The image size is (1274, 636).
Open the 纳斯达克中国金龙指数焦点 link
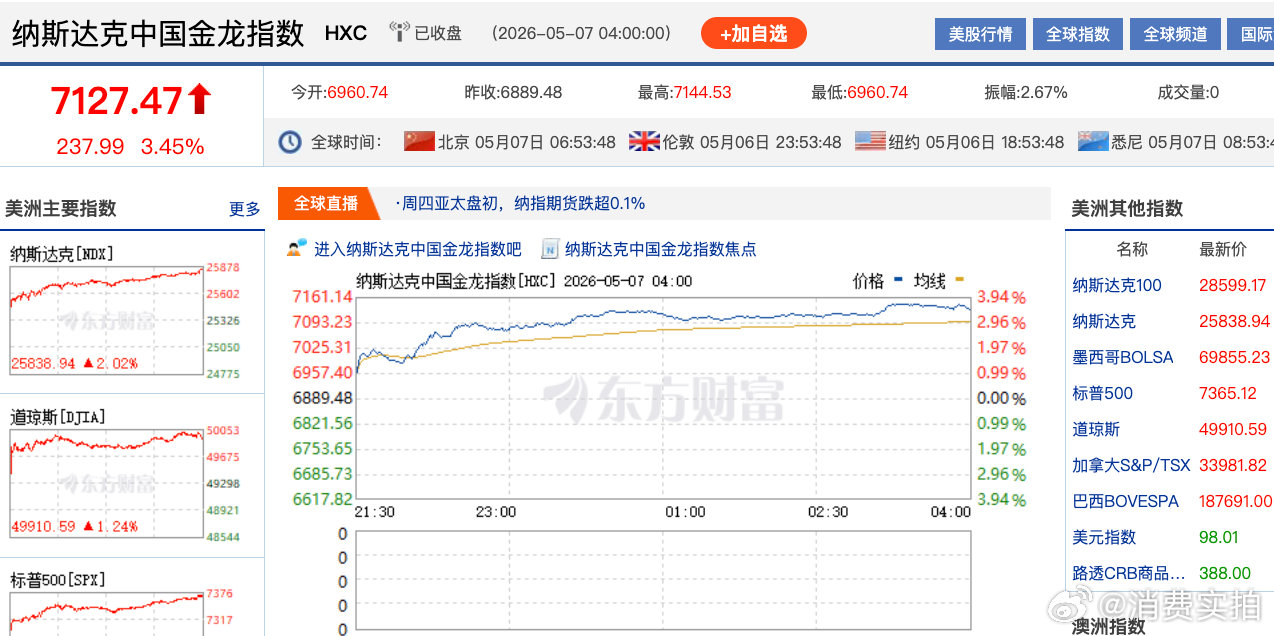click(661, 249)
